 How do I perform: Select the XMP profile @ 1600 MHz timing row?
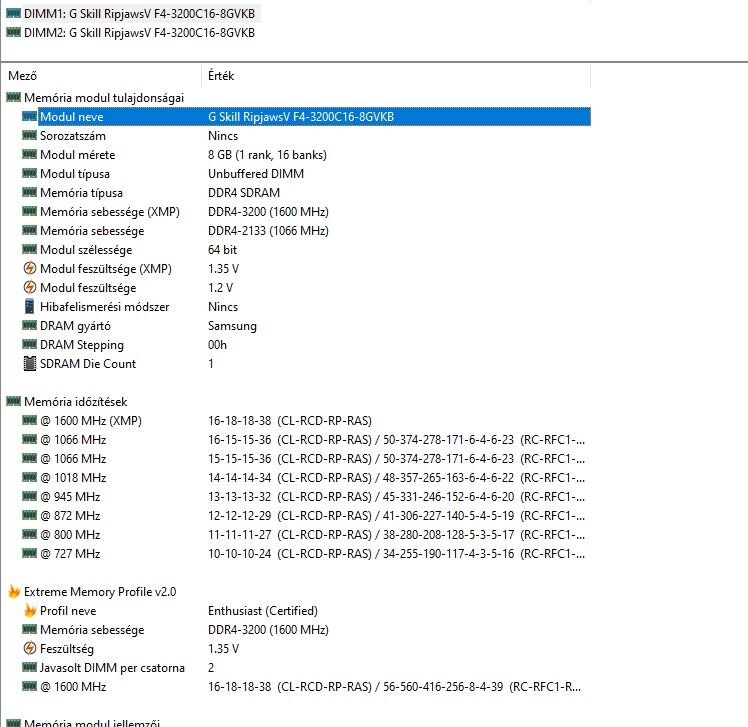point(305,687)
